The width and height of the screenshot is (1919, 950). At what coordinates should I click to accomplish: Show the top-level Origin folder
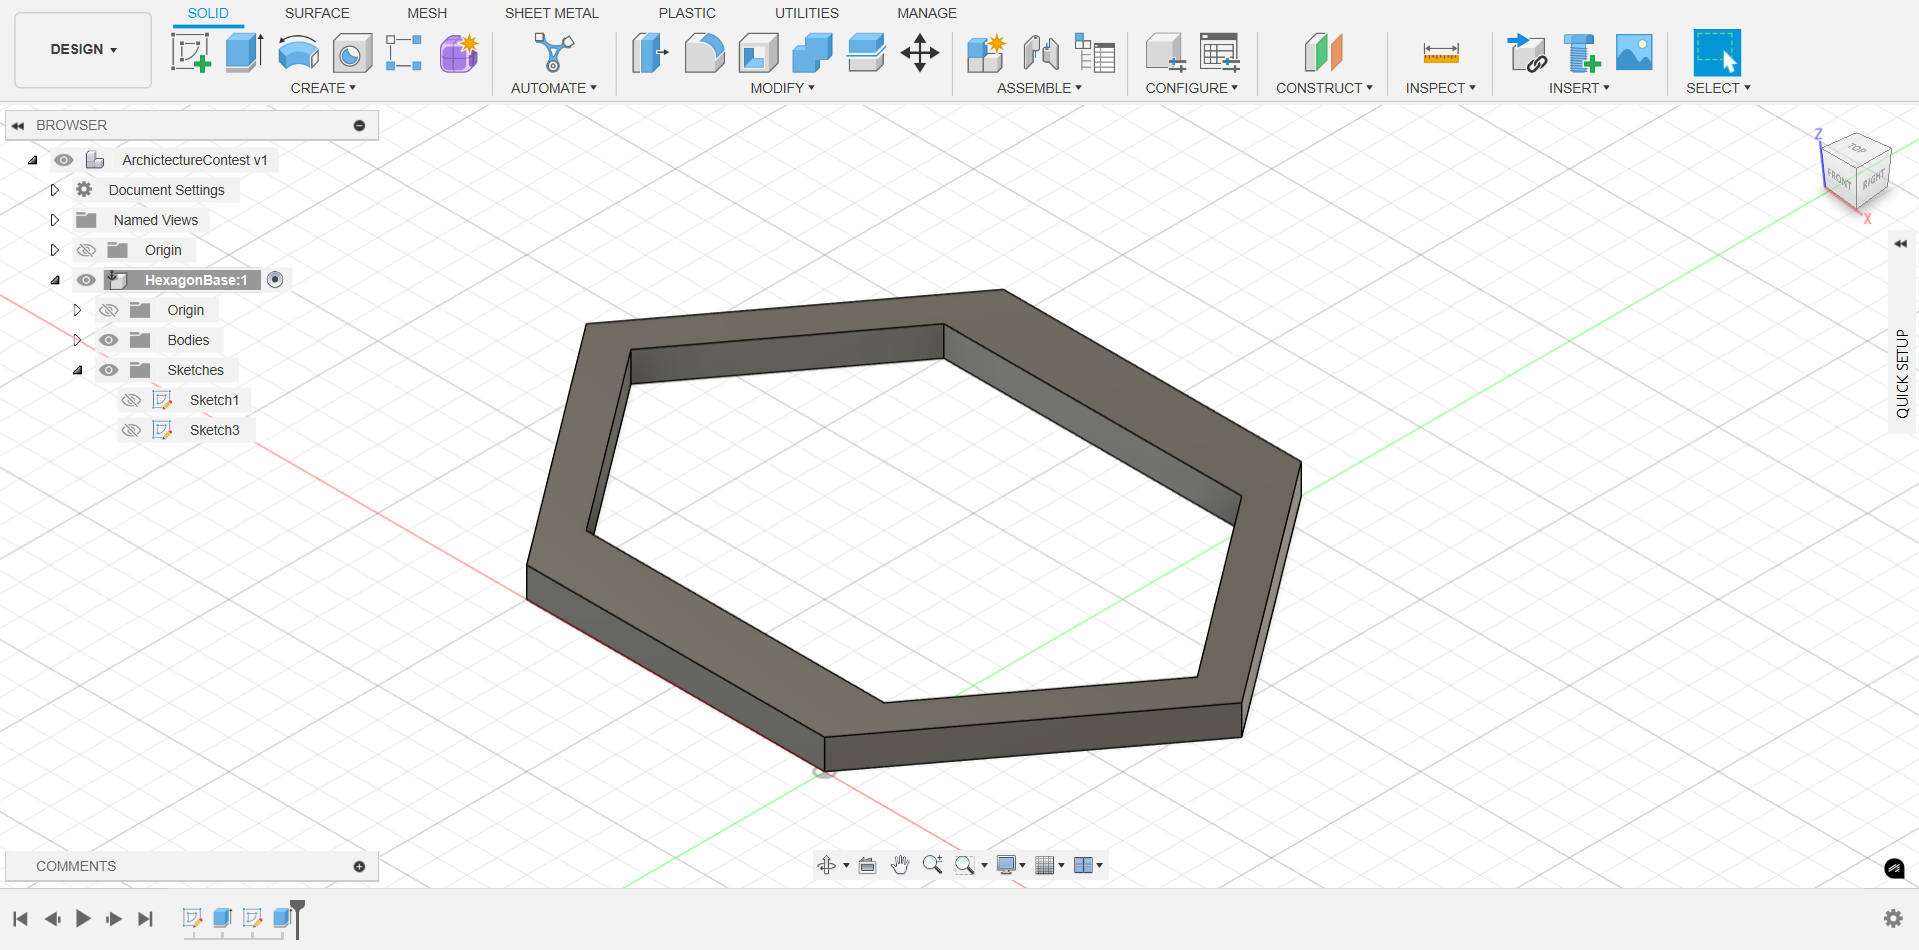click(87, 250)
